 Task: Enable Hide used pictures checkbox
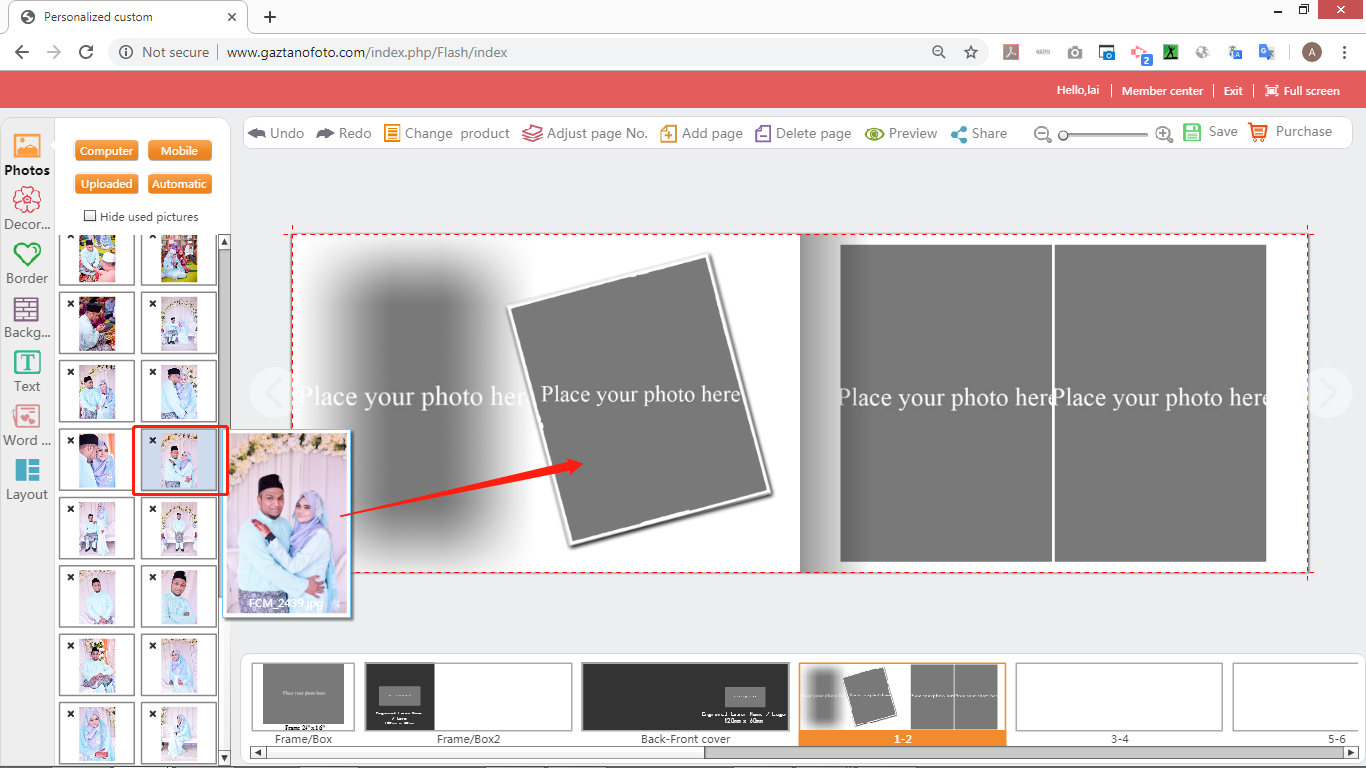point(90,216)
